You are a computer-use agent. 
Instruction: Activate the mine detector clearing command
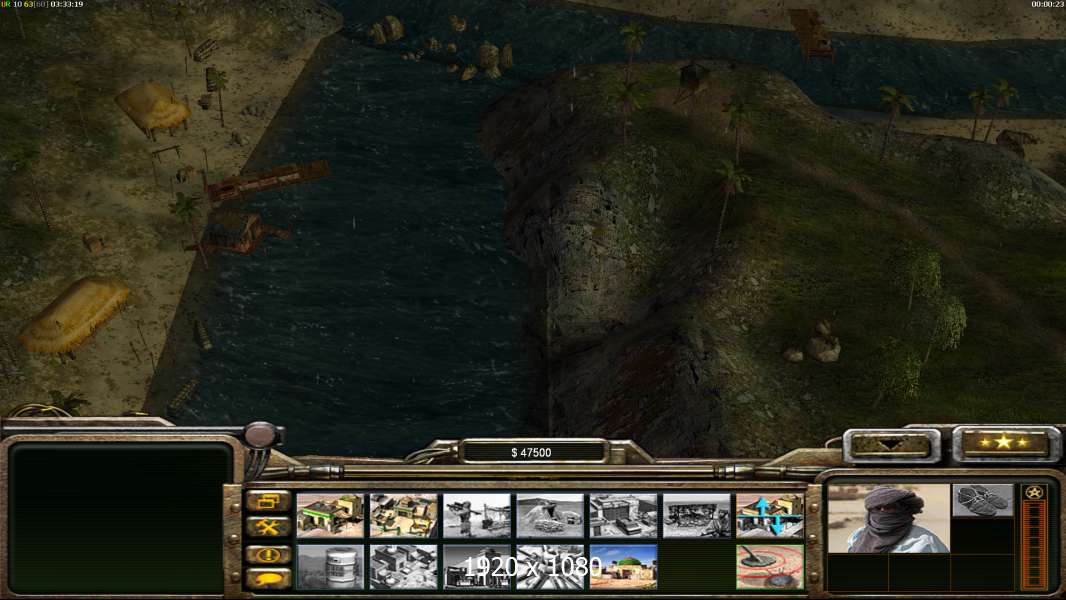[x=770, y=566]
